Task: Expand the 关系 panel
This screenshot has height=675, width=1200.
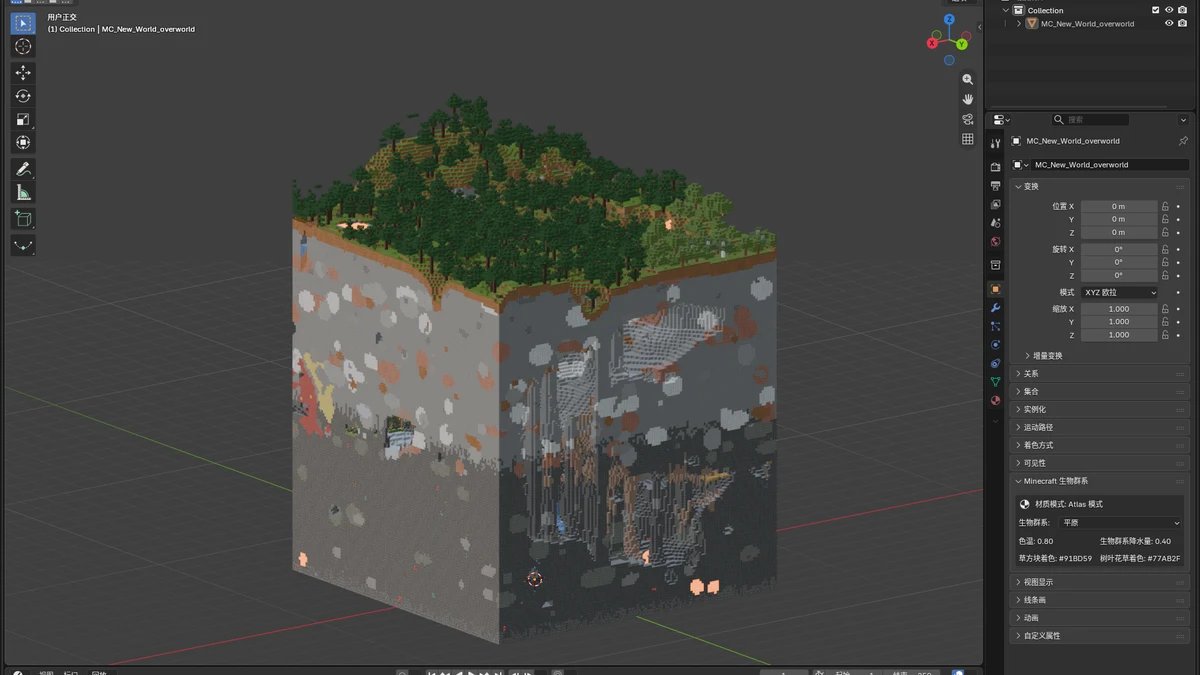Action: [1097, 374]
